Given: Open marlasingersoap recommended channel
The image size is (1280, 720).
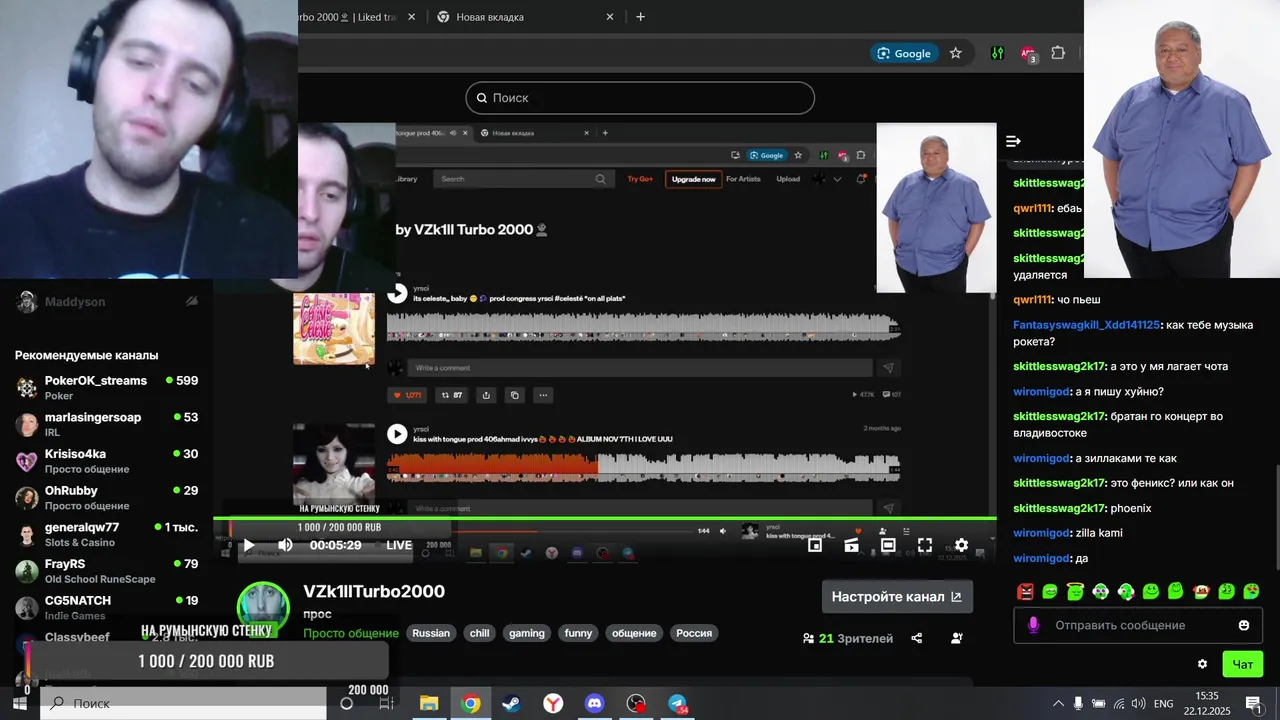Looking at the screenshot, I should 106,424.
